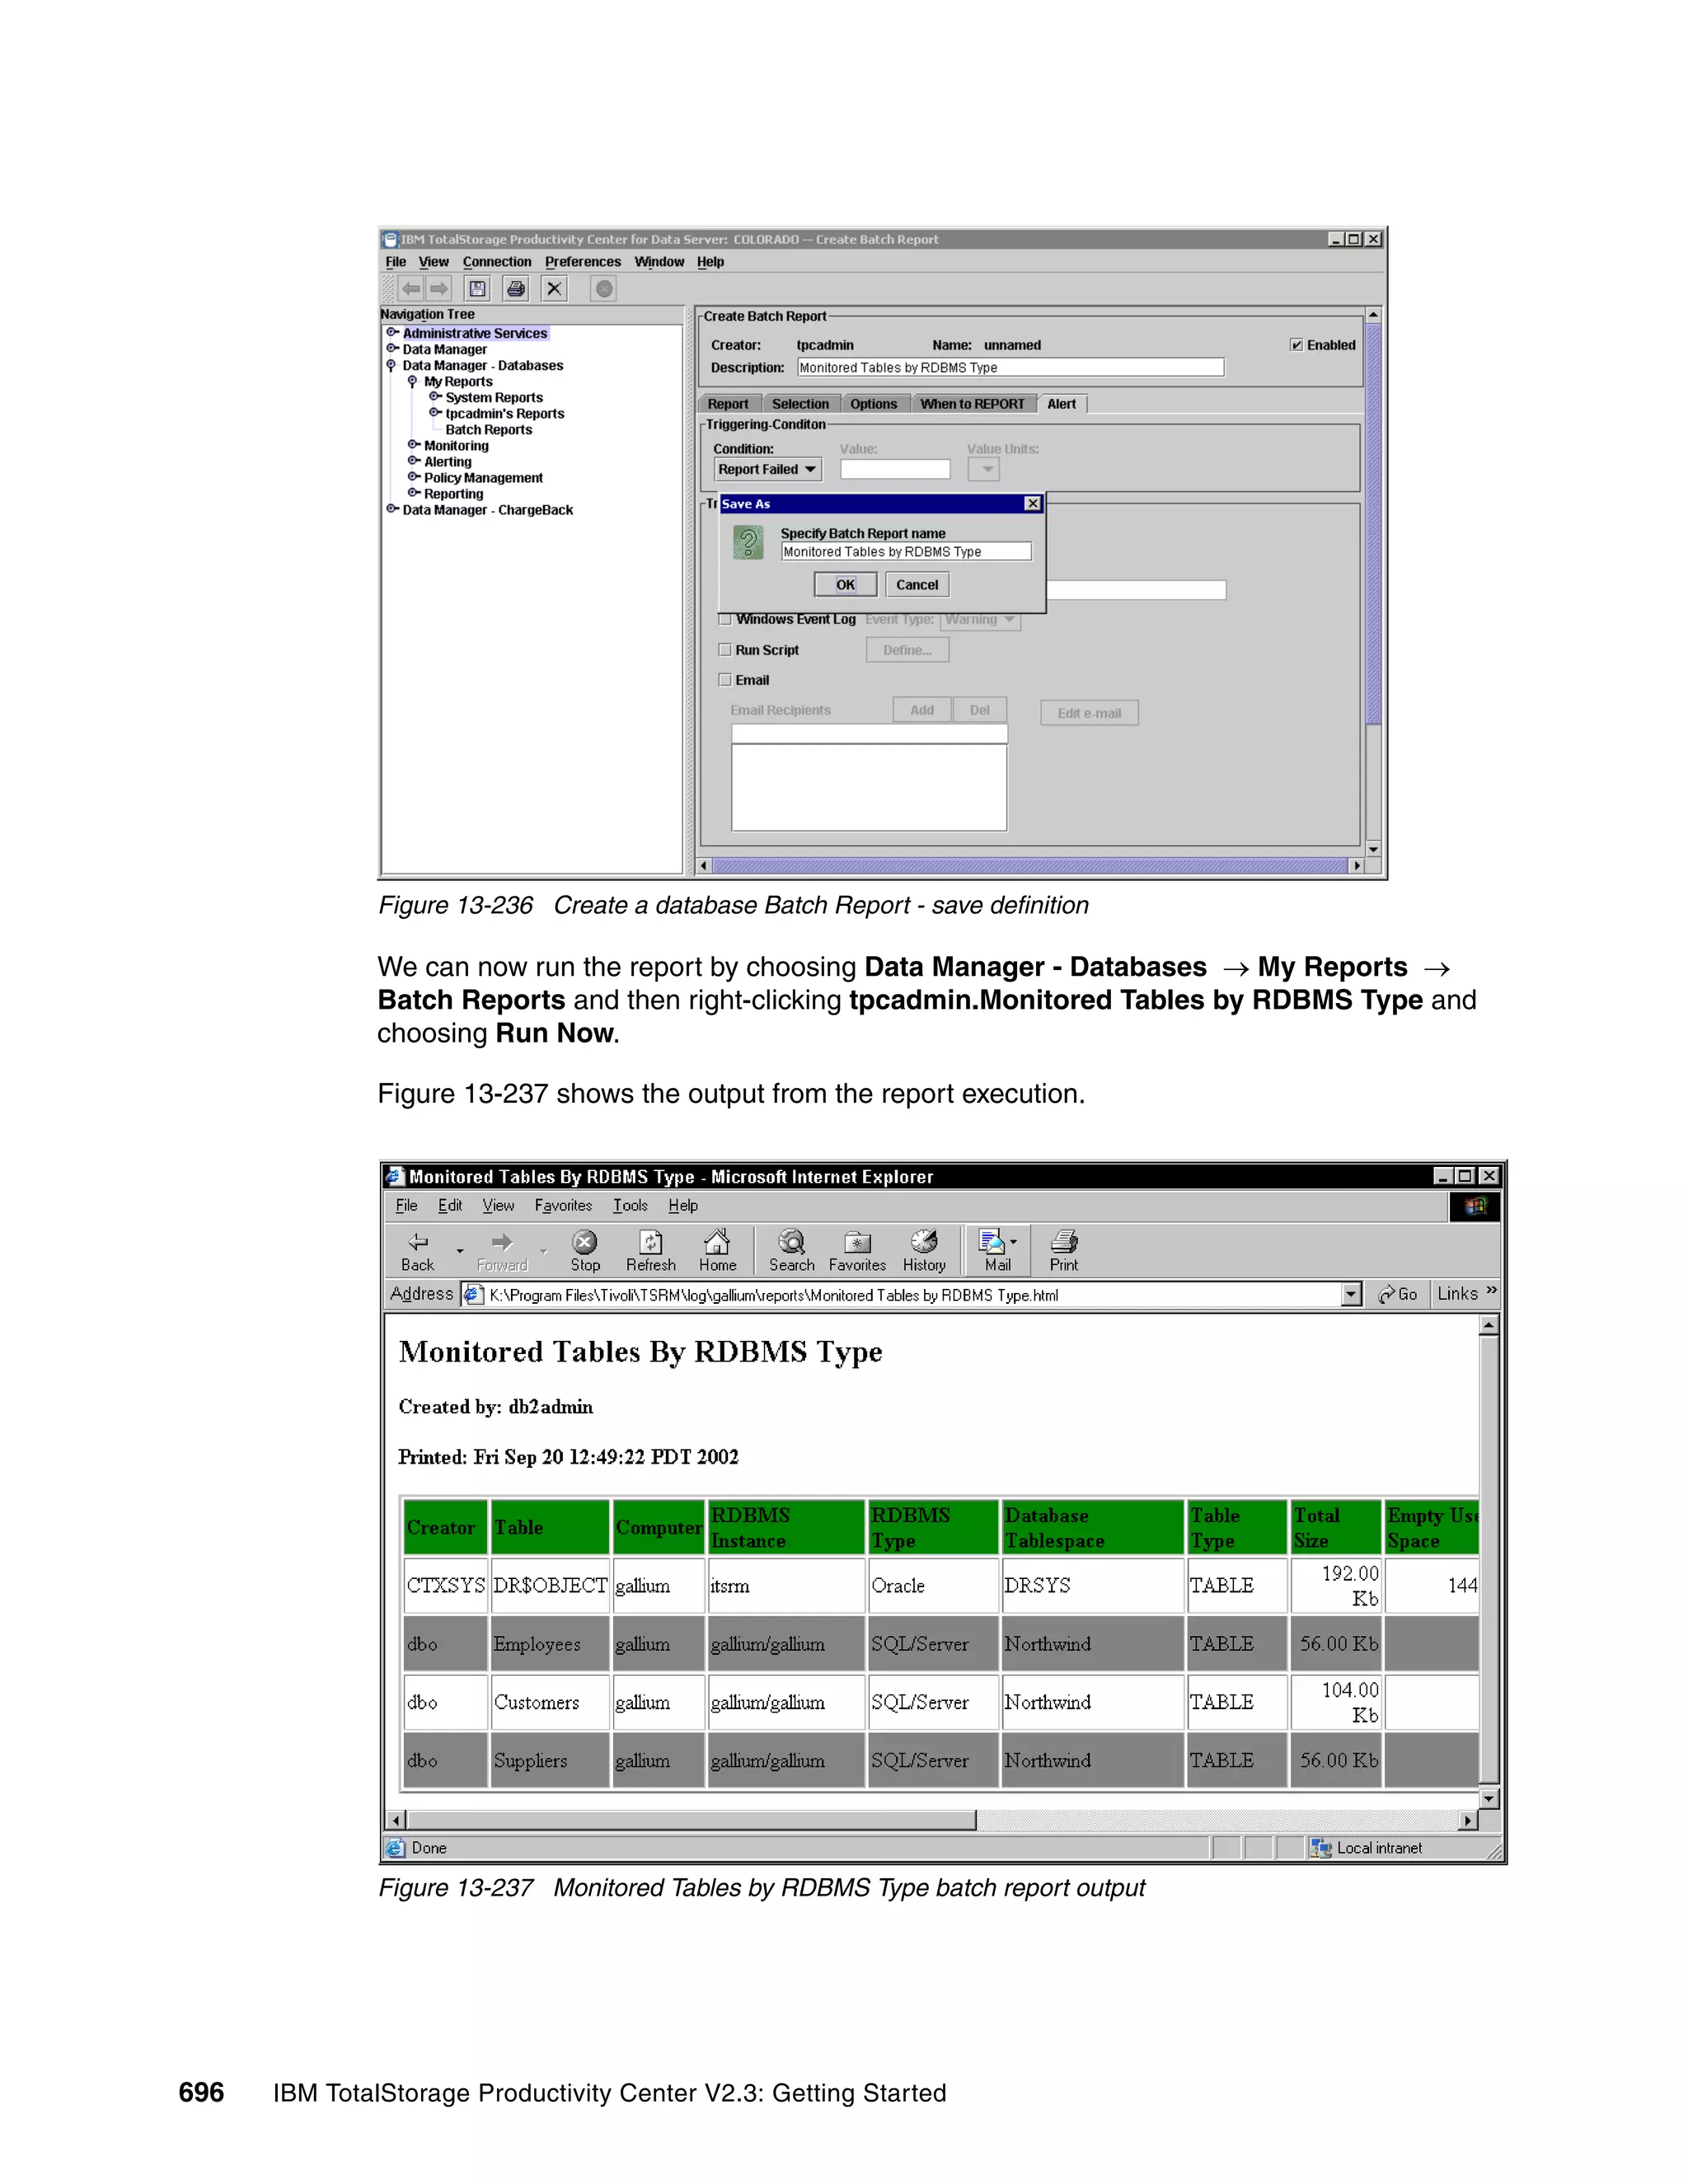Click the Done status page icon
Screen dimensions: 1688x2184
point(396,1848)
